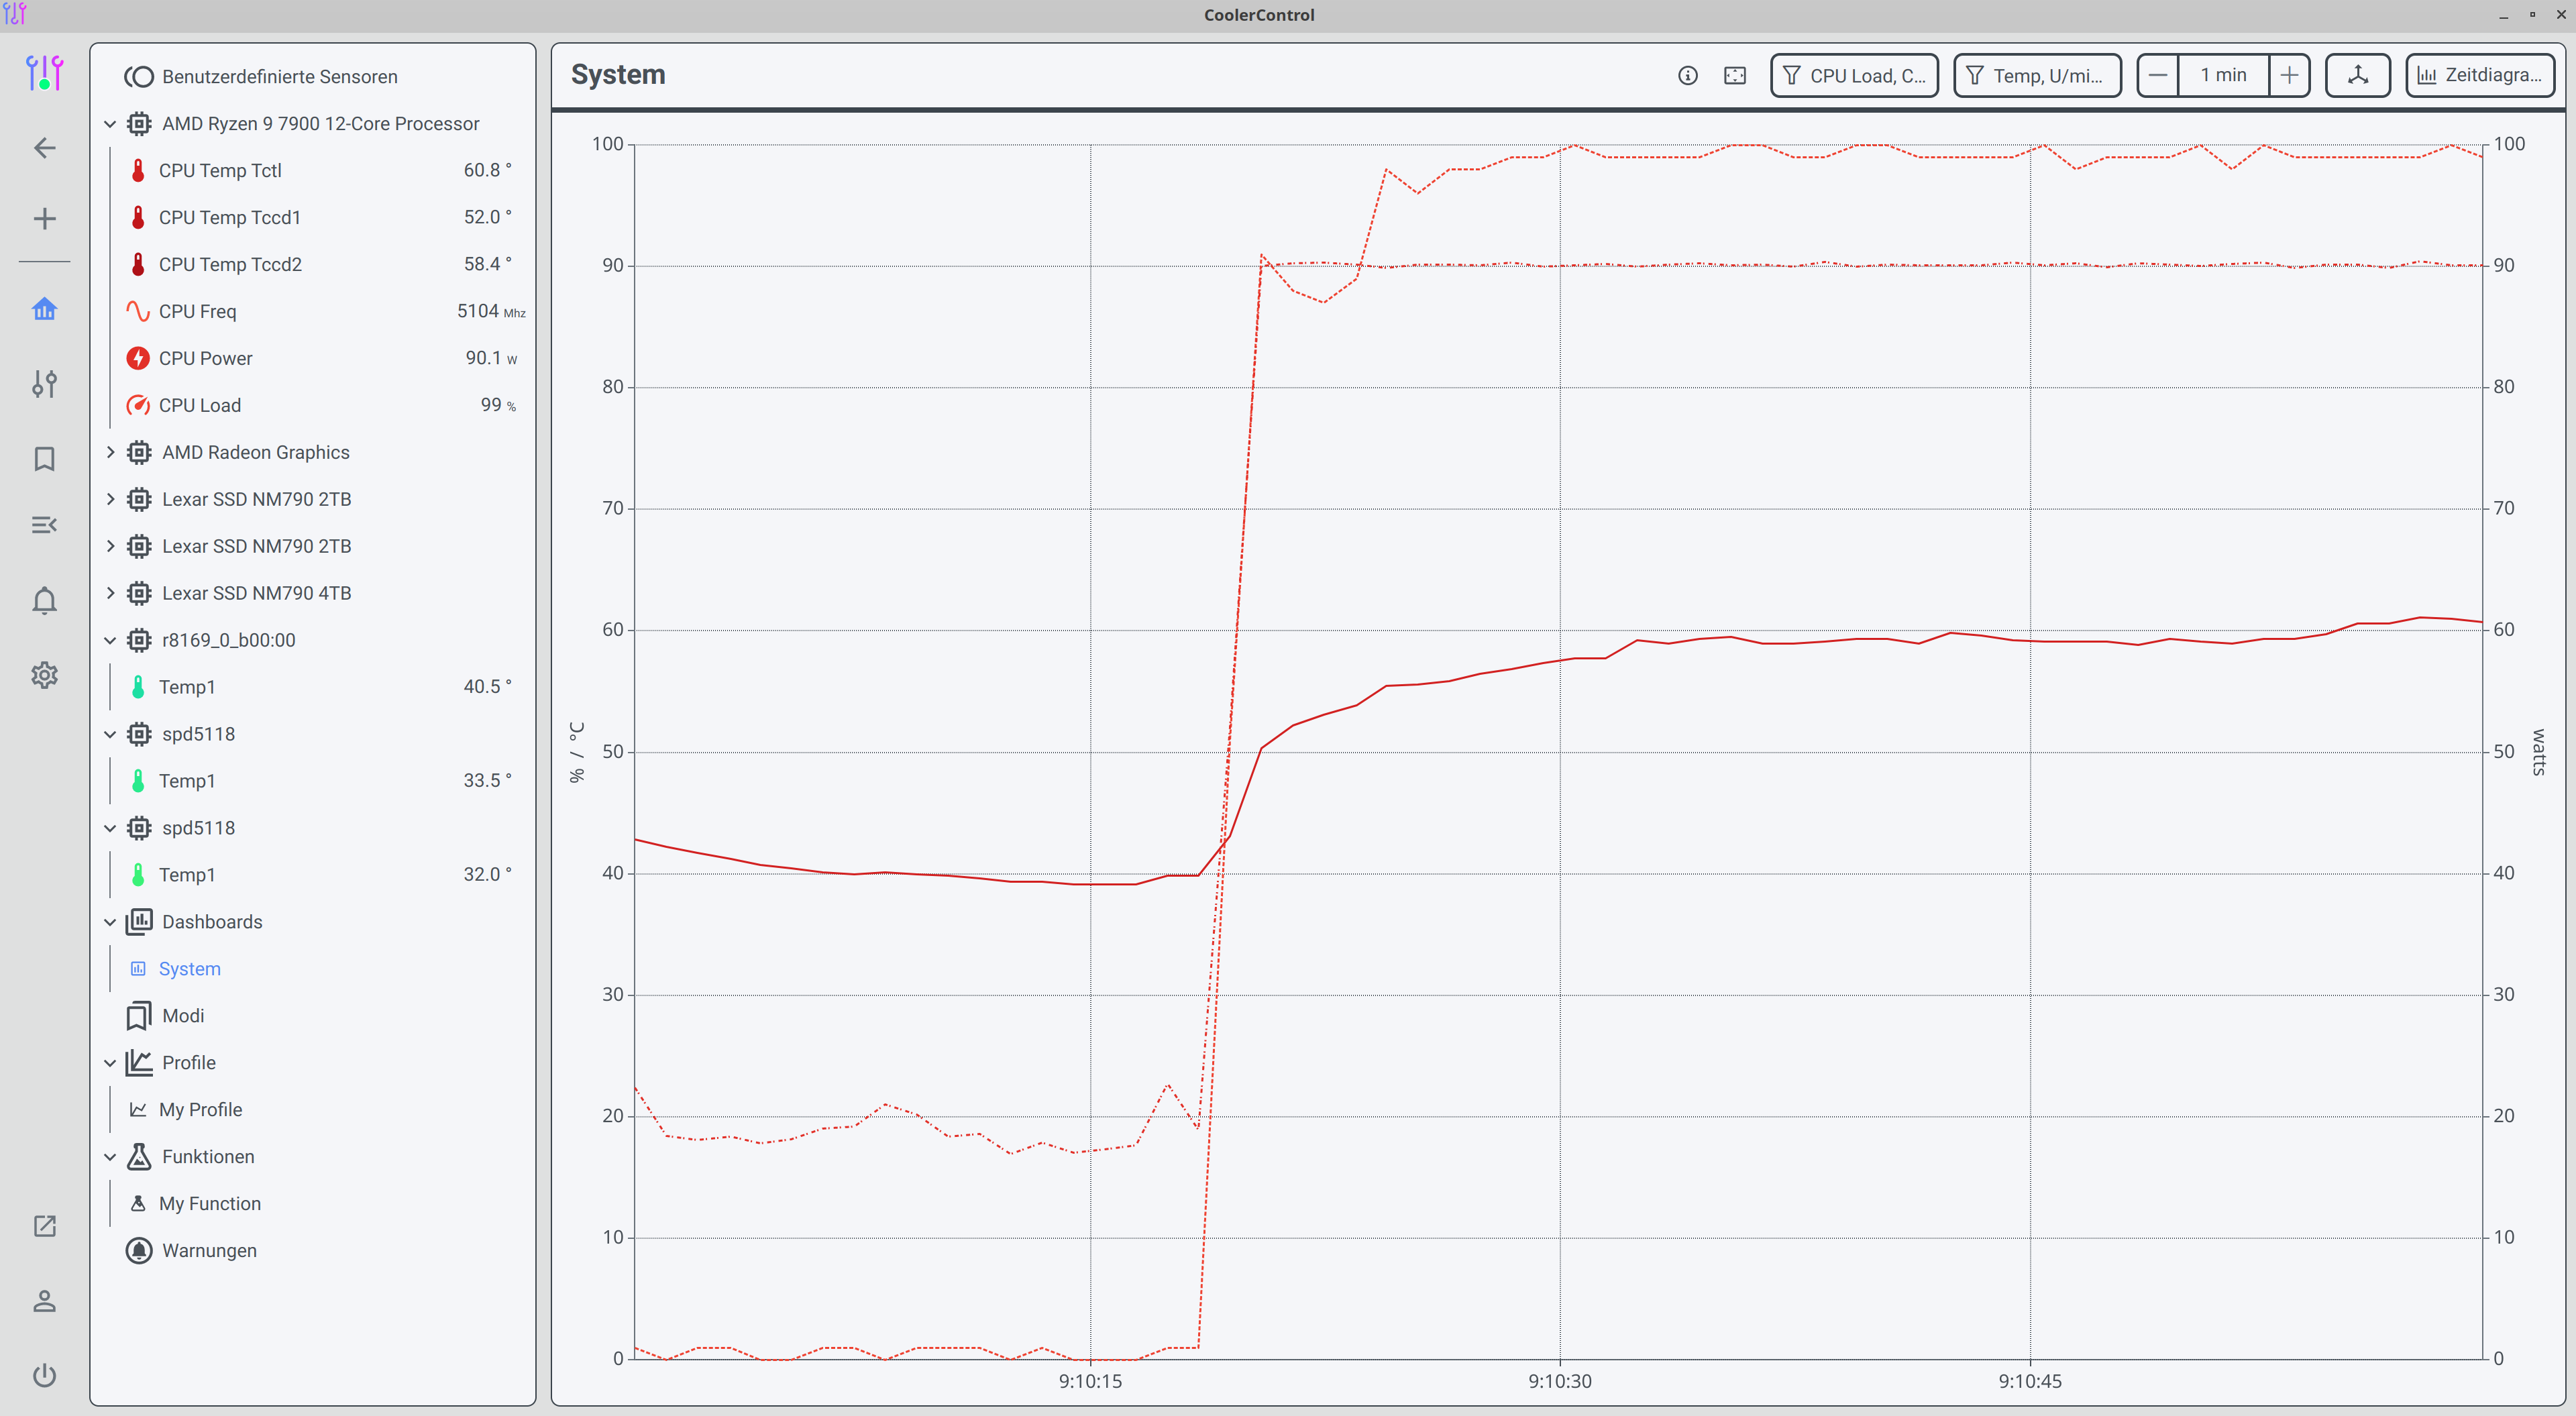This screenshot has height=1416, width=2576.
Task: Open alerts using the bell icon
Action: click(x=44, y=600)
